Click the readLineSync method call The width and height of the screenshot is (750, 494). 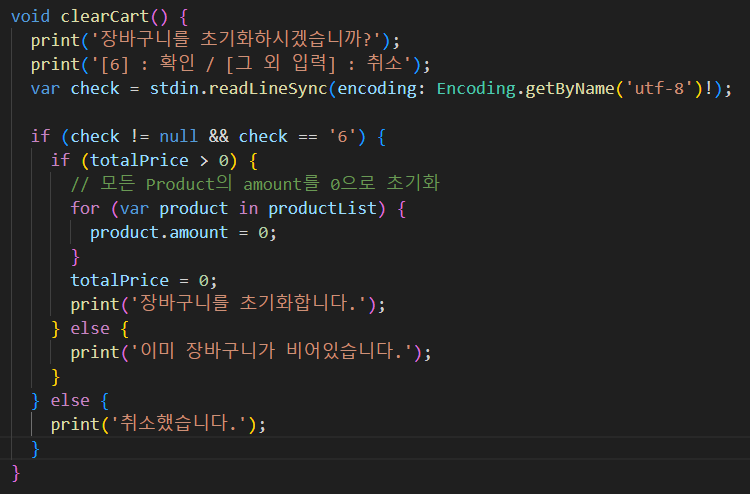268,88
